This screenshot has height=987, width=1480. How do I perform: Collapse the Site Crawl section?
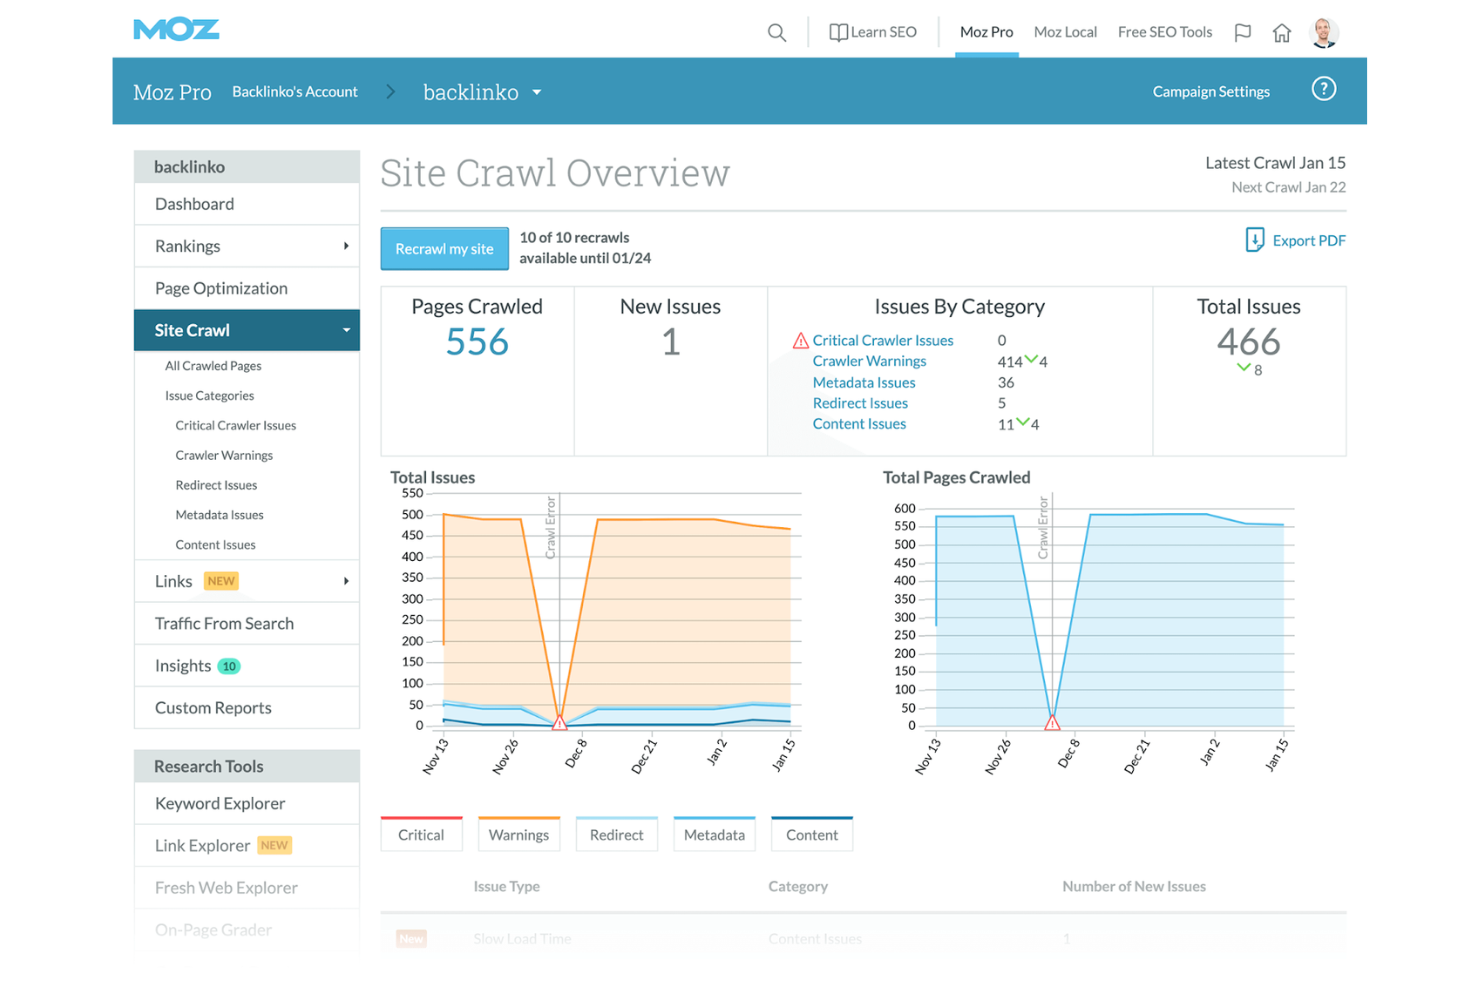(x=346, y=330)
